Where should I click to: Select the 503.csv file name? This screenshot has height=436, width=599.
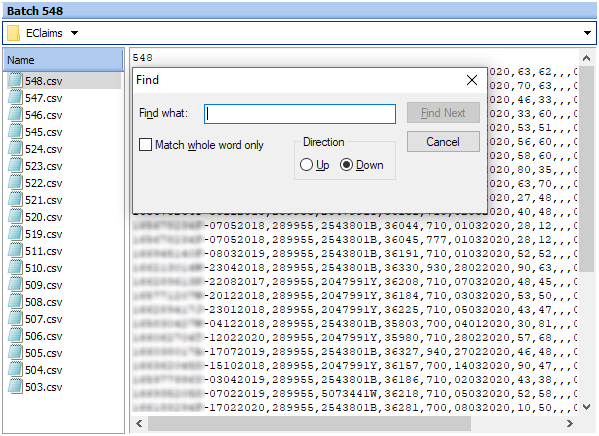click(44, 387)
